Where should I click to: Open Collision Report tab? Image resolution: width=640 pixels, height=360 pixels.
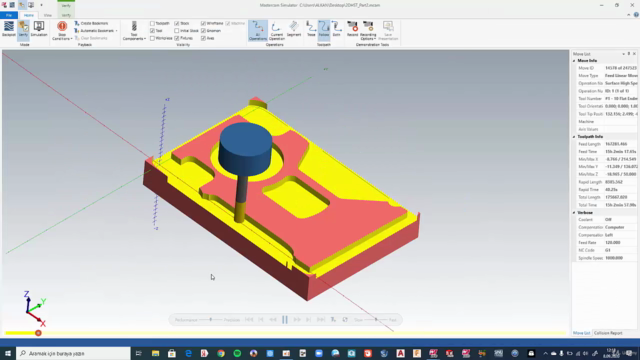click(608, 333)
